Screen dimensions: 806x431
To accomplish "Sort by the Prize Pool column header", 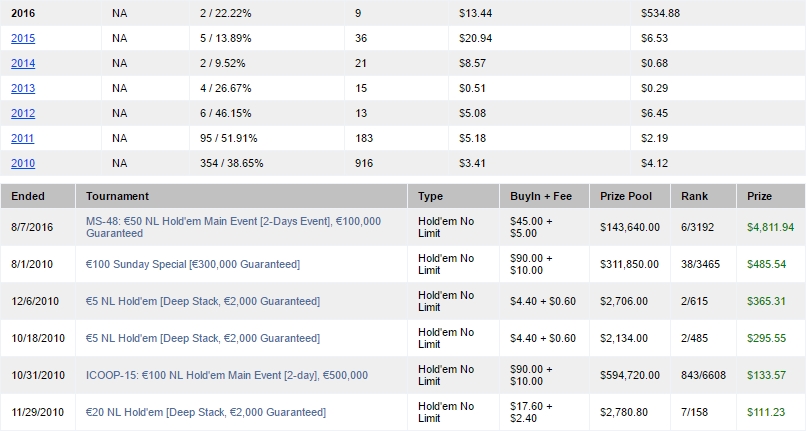I will click(626, 196).
